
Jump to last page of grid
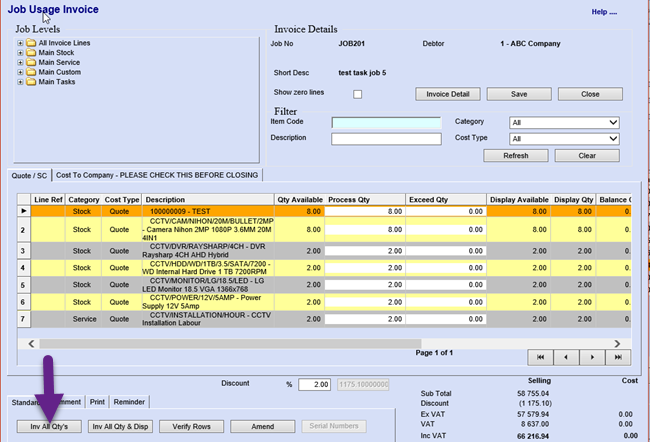[x=619, y=356]
